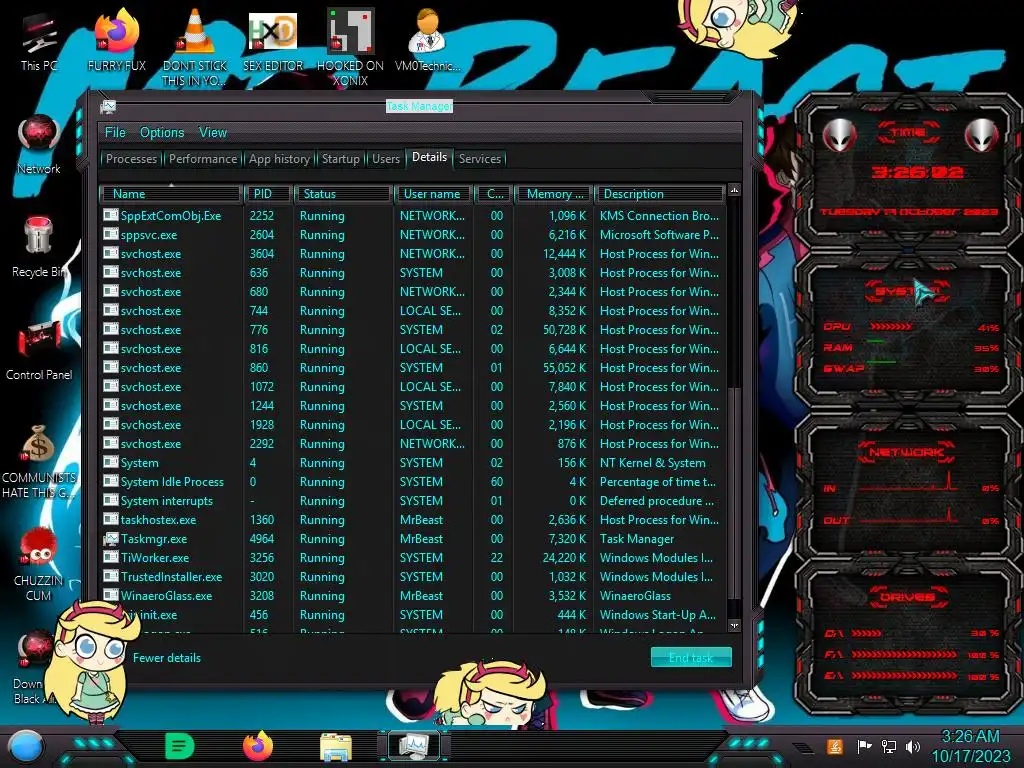
Task: Open the VM0Technic desktop shortcut
Action: [427, 40]
